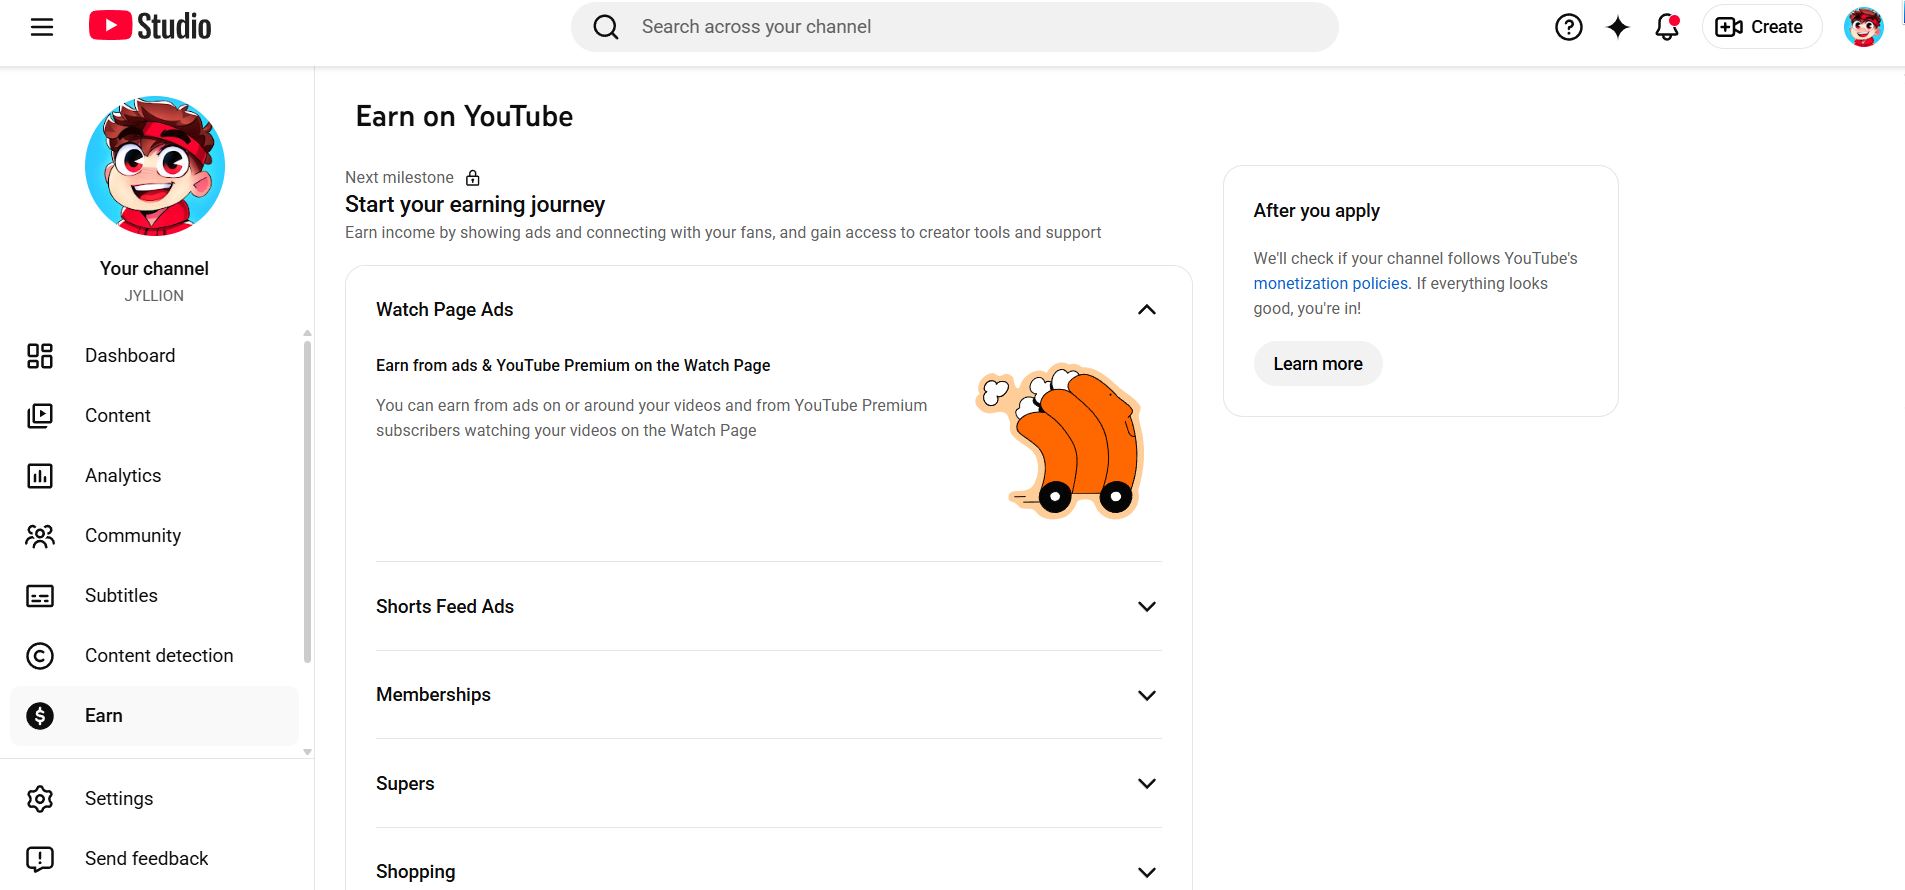The height and width of the screenshot is (890, 1905).
Task: Click the Supers heading
Action: (x=405, y=784)
